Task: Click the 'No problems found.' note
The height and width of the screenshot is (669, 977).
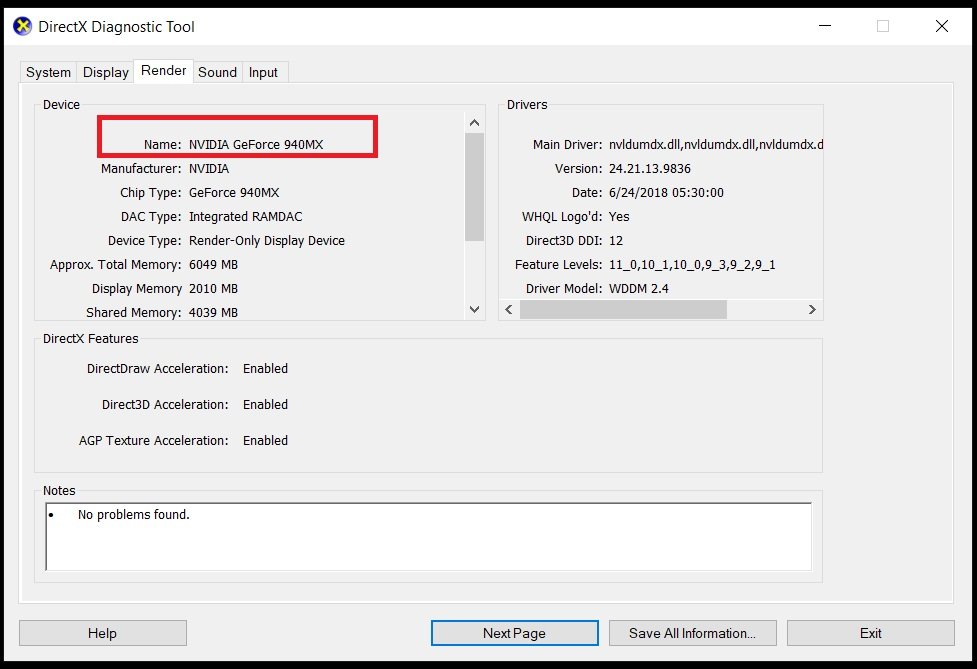Action: (133, 515)
